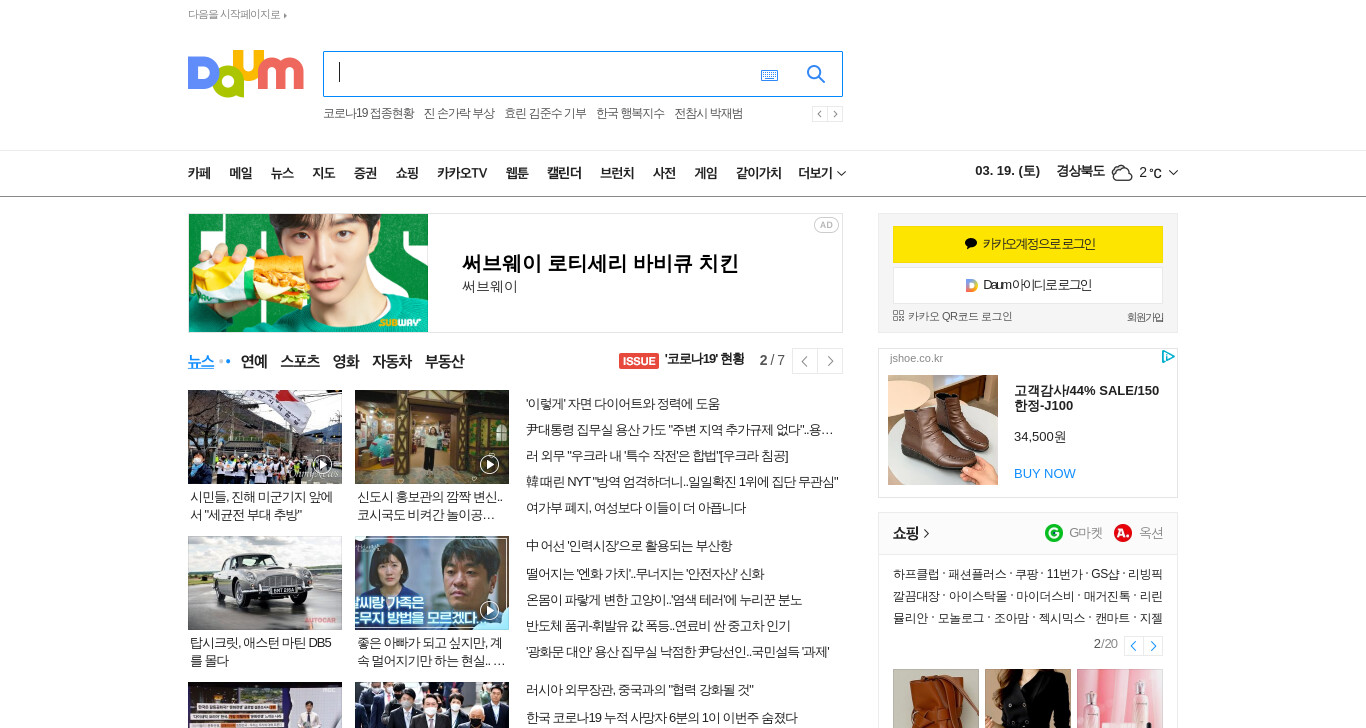1366x728 pixels.
Task: Click the Daum logo
Action: 245,73
